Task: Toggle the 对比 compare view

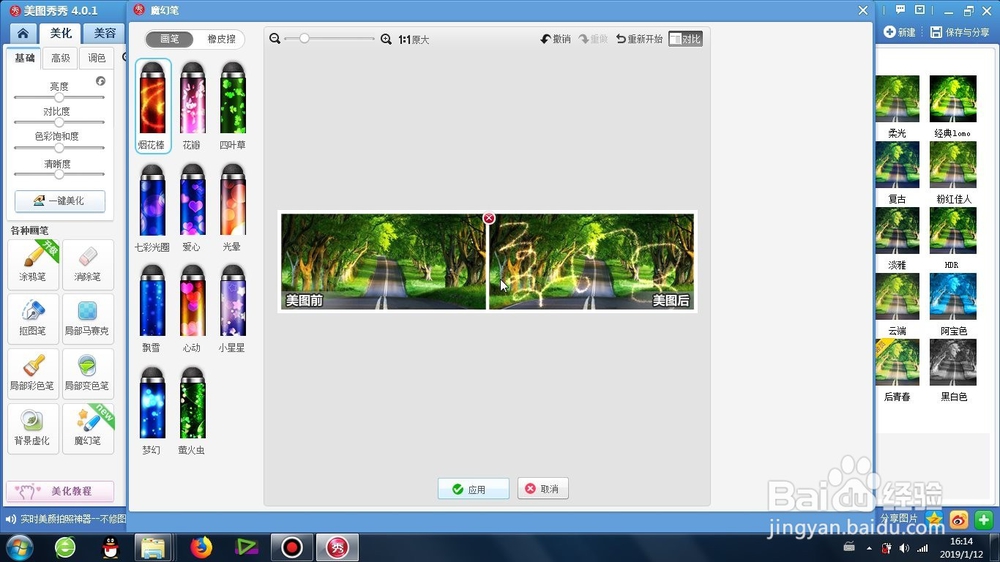Action: 686,39
